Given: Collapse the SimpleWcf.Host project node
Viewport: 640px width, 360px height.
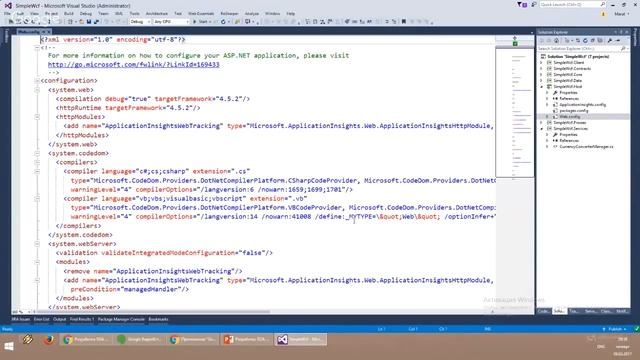Looking at the screenshot, I should (x=542, y=87).
